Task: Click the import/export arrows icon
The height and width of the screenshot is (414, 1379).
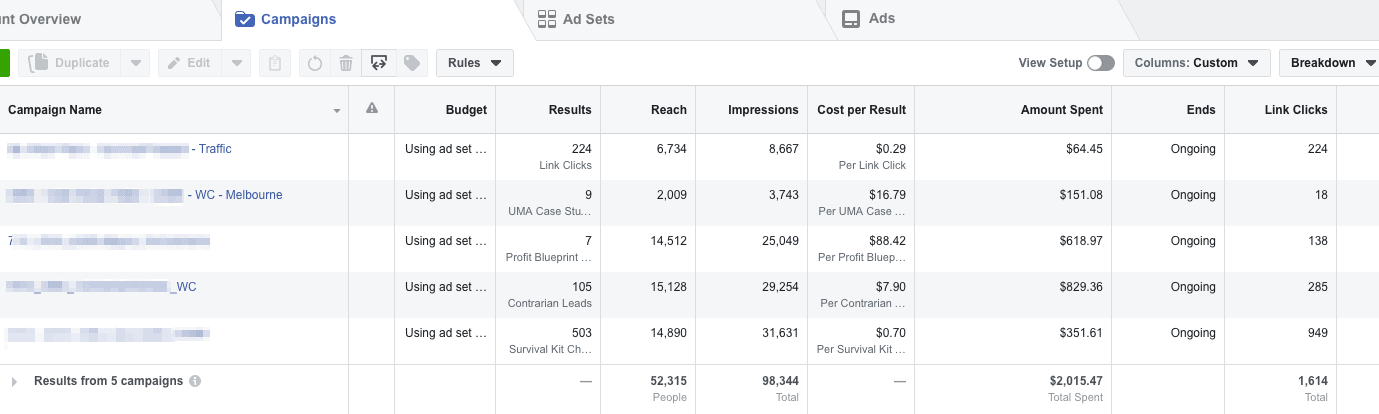Action: (378, 63)
